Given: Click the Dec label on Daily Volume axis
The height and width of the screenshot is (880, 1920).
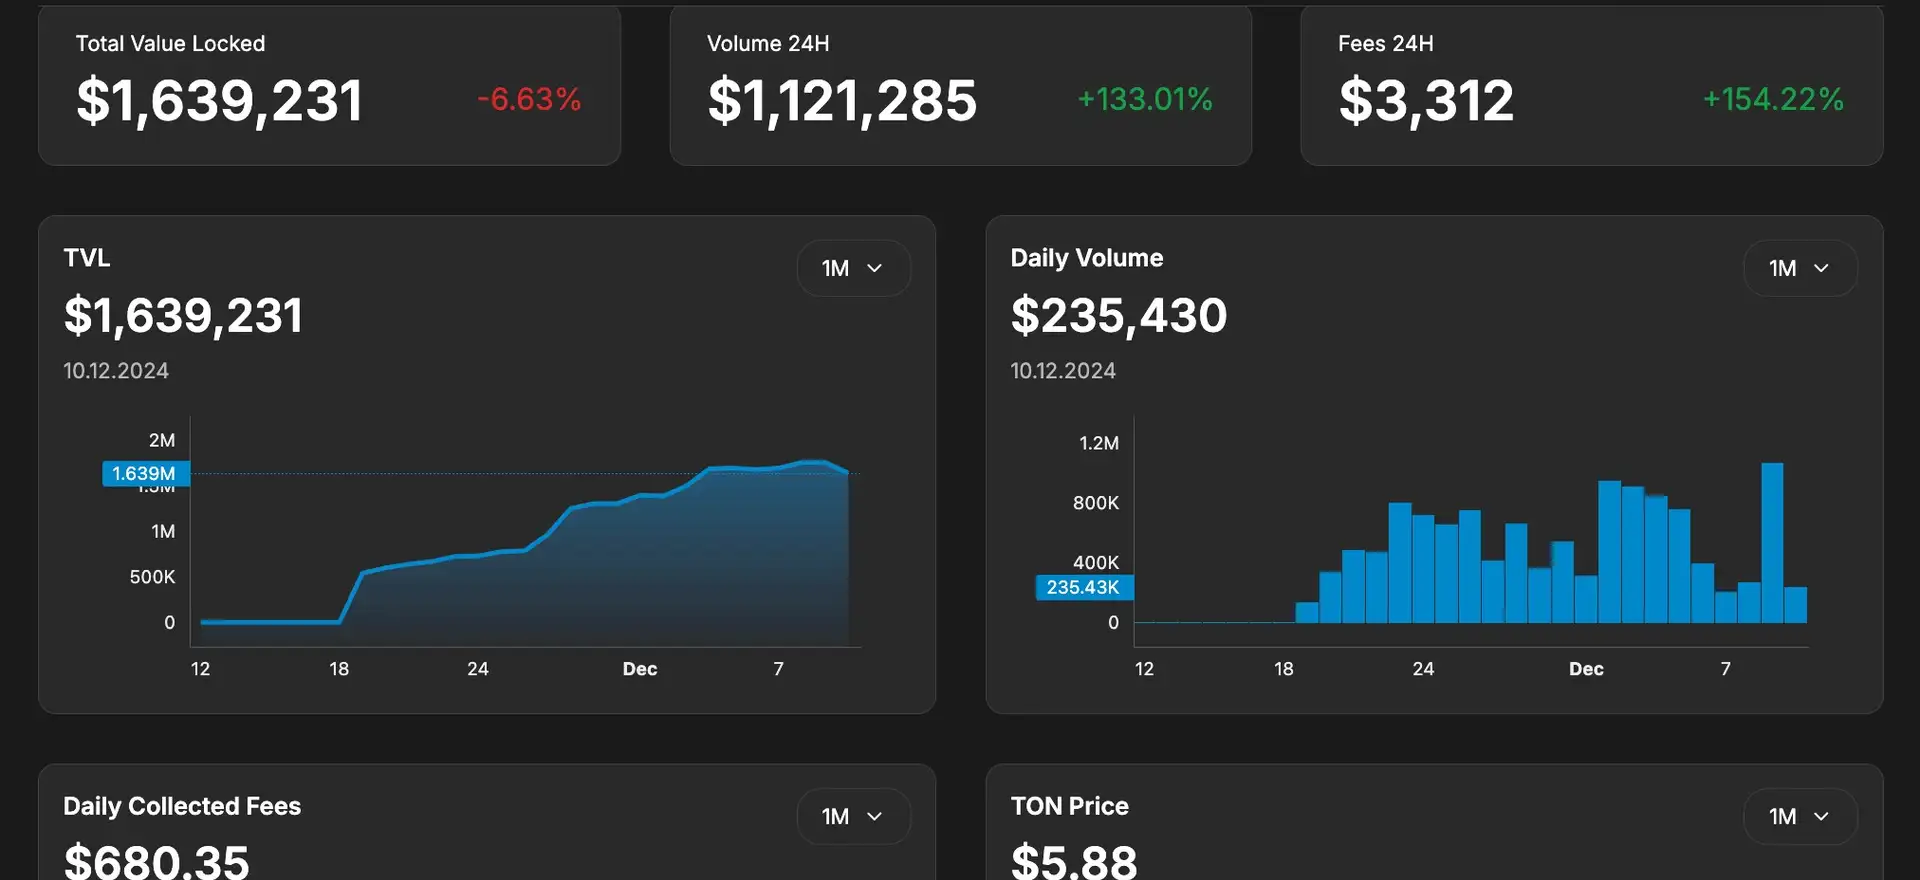Looking at the screenshot, I should click(x=1586, y=669).
